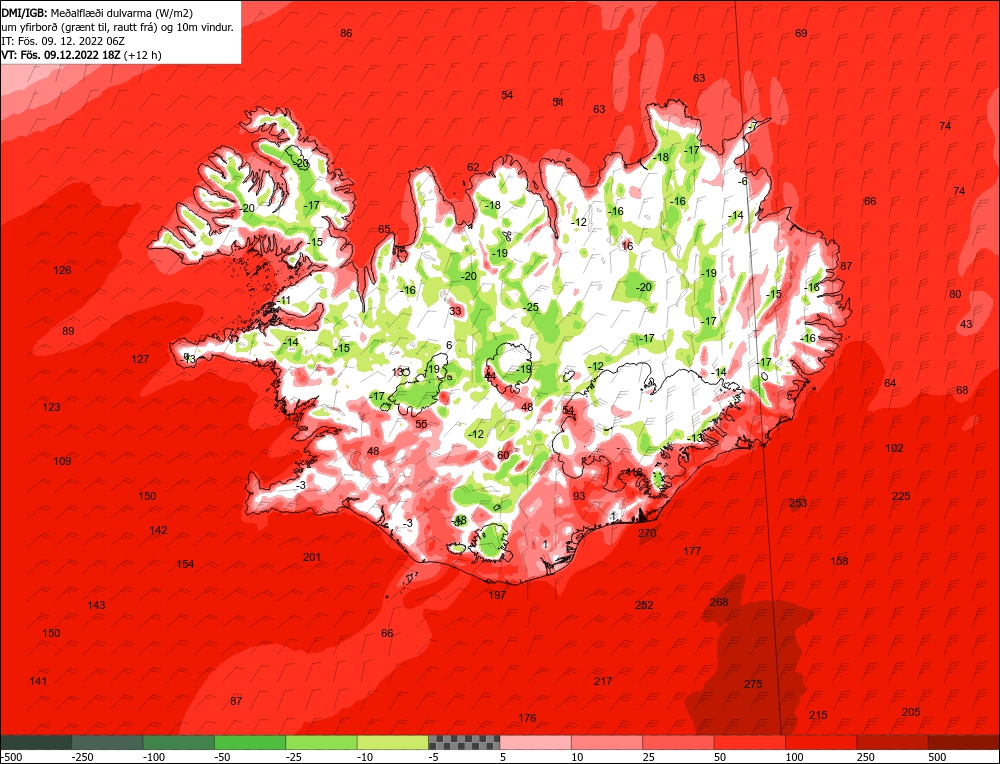This screenshot has height=764, width=1000.
Task: Select the sea value '205' in the lower right corner
Action: coord(911,712)
